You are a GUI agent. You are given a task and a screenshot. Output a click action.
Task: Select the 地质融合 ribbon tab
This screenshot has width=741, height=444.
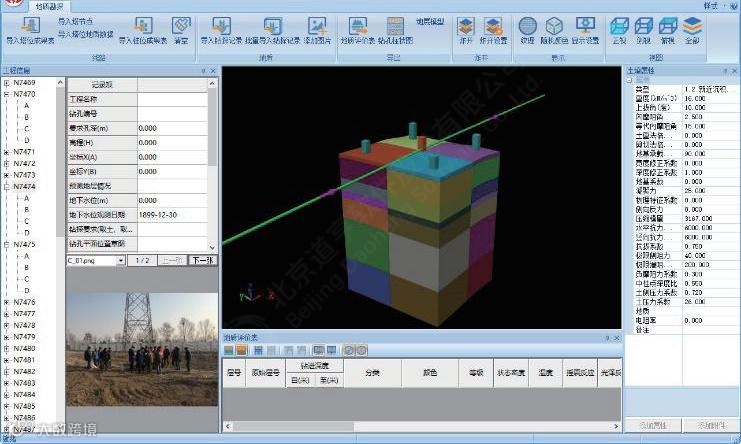pyautogui.click(x=50, y=7)
